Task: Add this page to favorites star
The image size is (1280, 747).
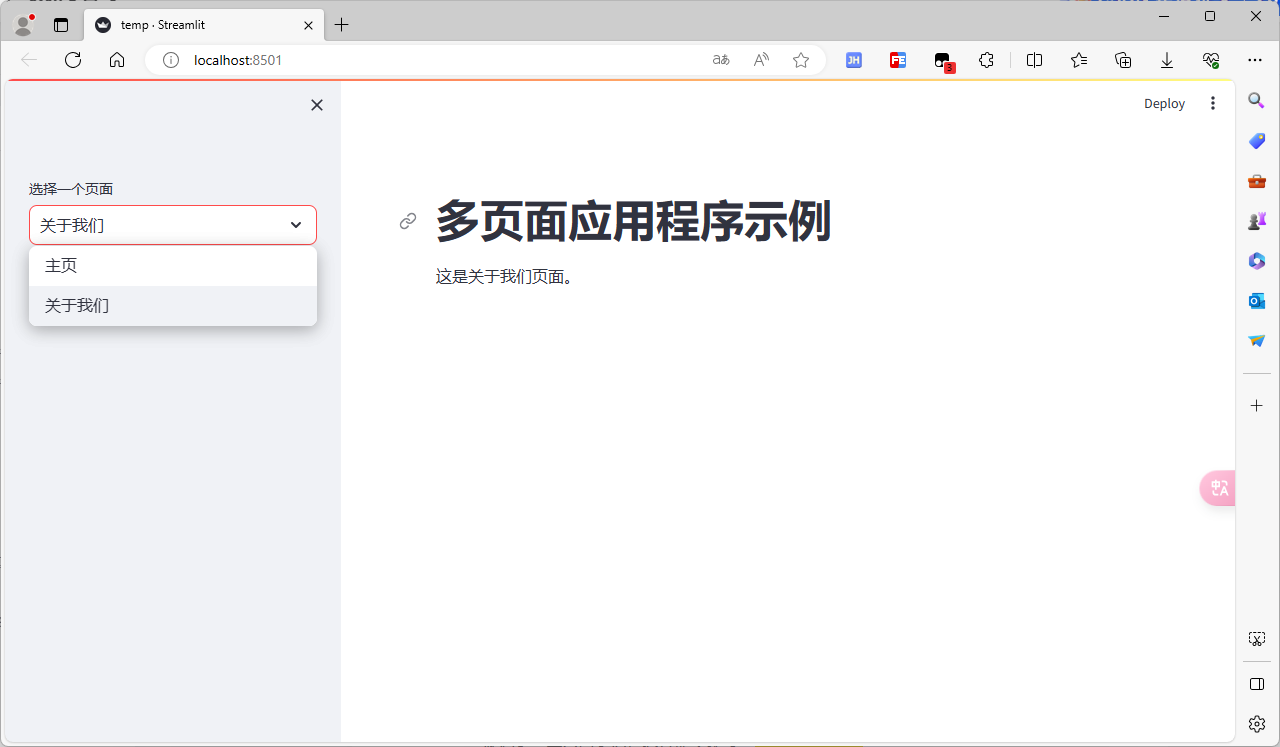Action: click(801, 60)
